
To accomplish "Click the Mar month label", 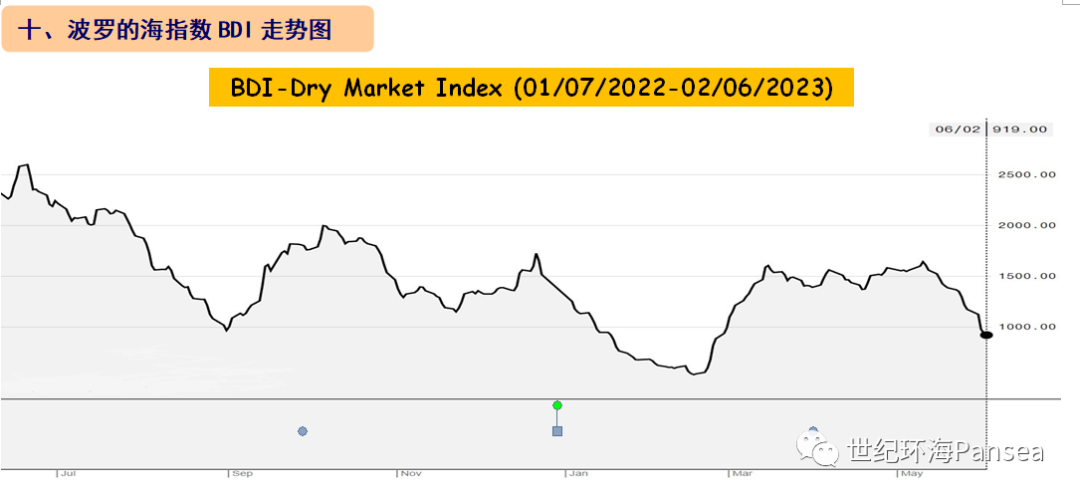I will point(742,474).
